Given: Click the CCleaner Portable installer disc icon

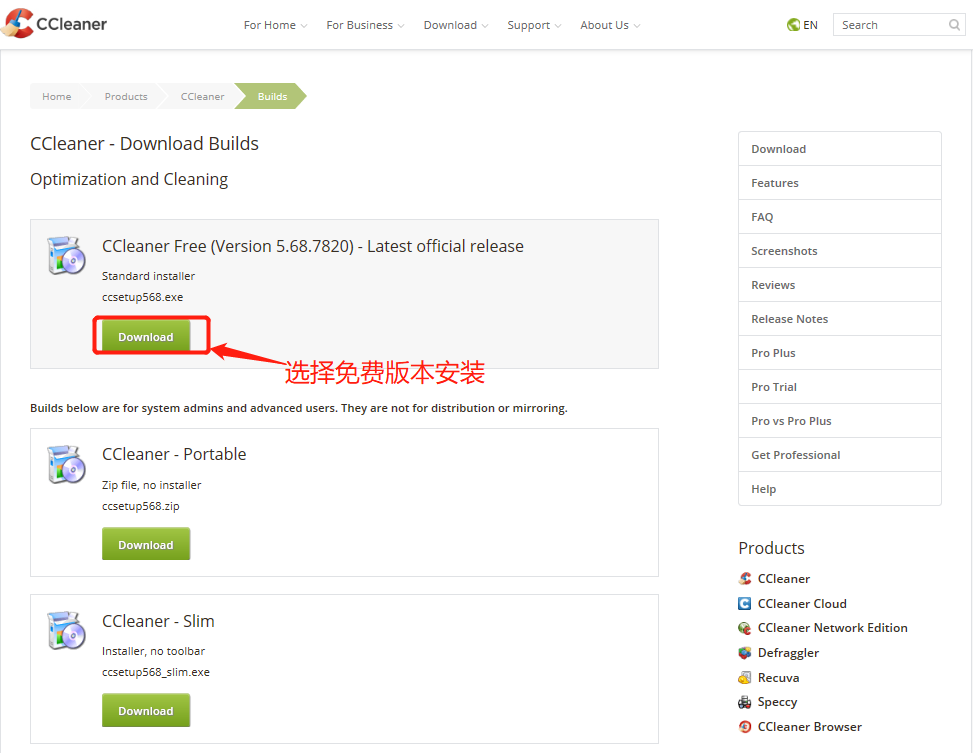Looking at the screenshot, I should (65, 463).
